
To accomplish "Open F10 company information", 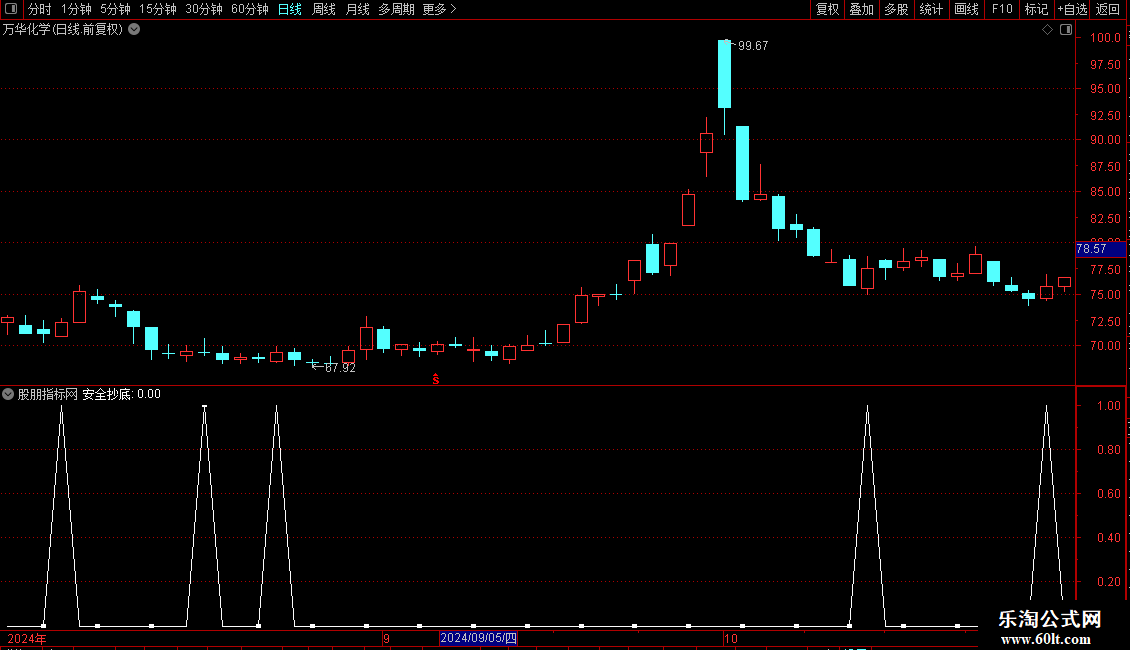I will click(1002, 9).
